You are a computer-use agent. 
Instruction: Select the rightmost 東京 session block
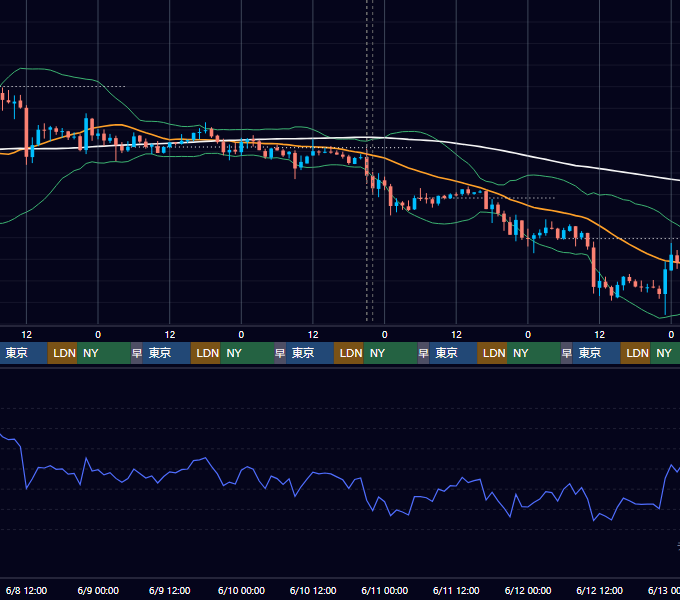(x=596, y=353)
